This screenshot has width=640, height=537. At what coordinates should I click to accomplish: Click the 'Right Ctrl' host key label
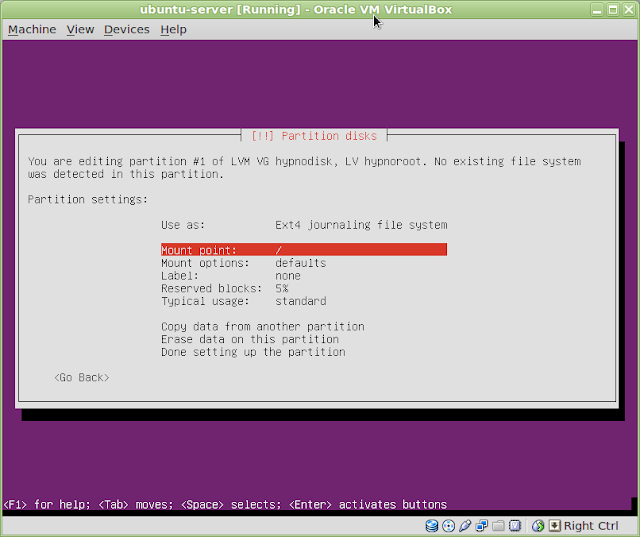[x=591, y=526]
